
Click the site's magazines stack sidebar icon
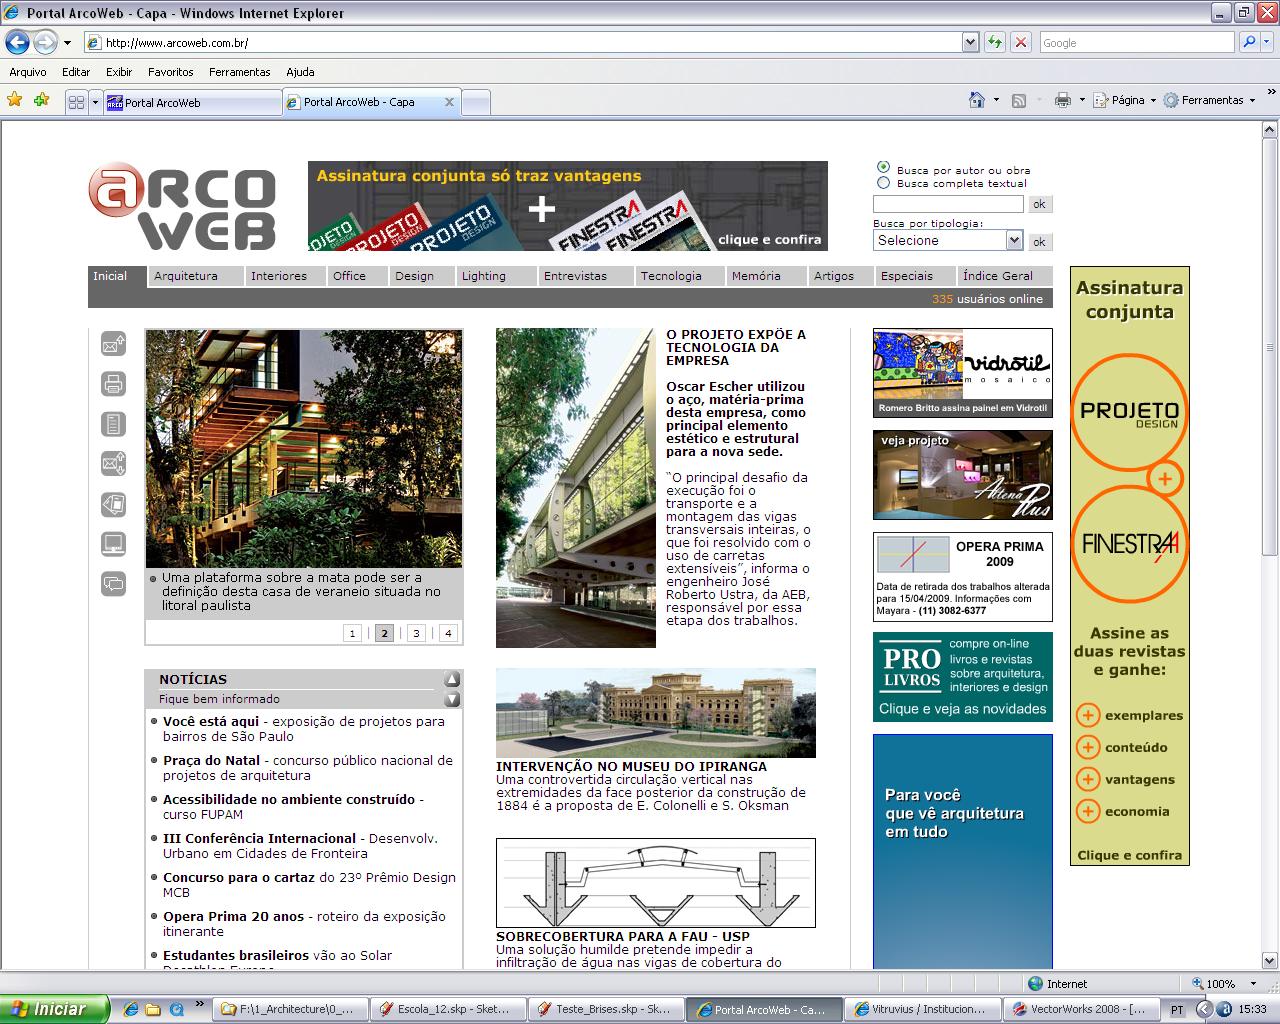pyautogui.click(x=113, y=504)
